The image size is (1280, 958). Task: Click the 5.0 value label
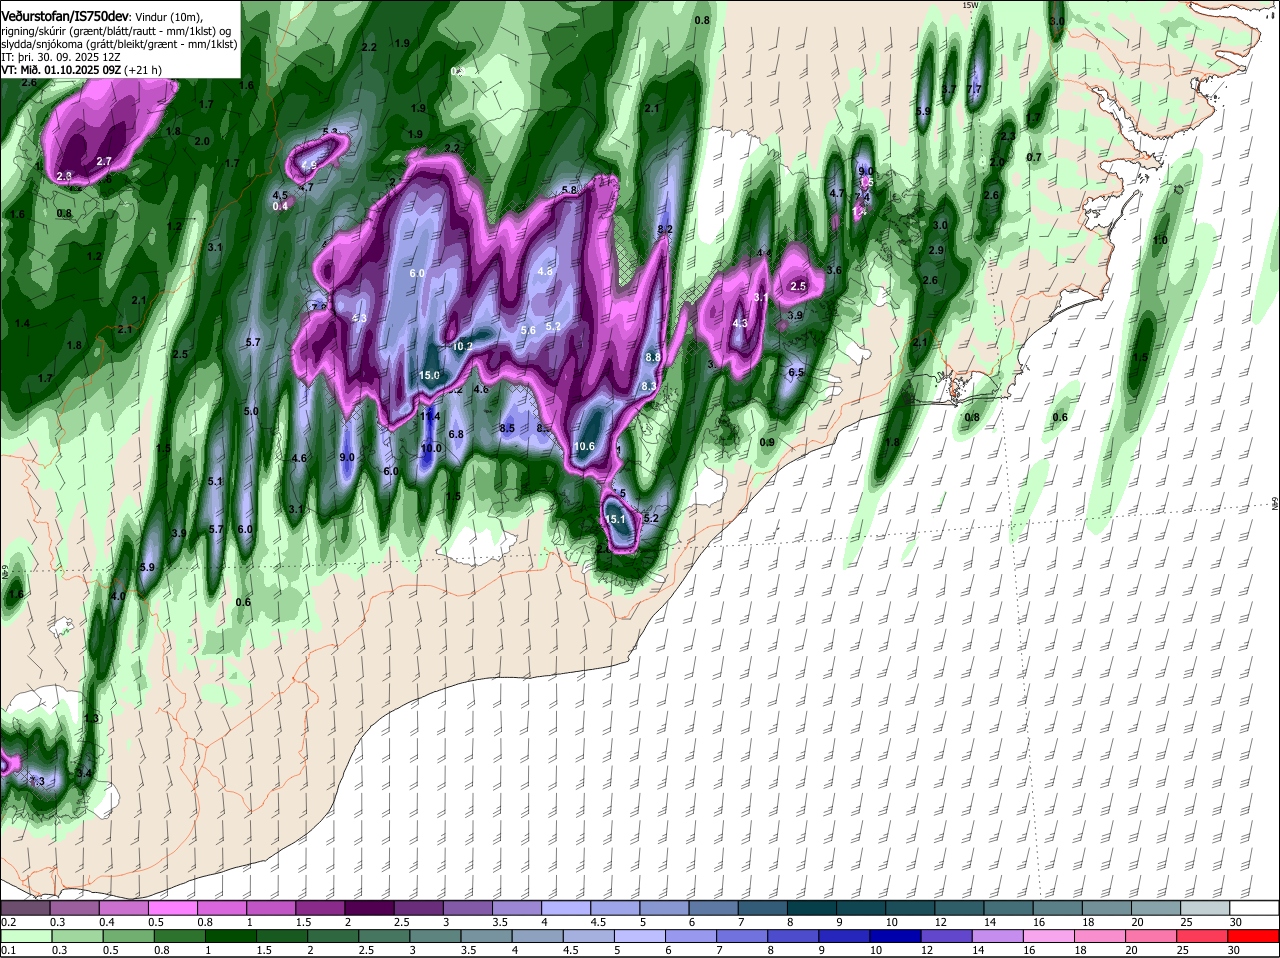click(x=251, y=411)
